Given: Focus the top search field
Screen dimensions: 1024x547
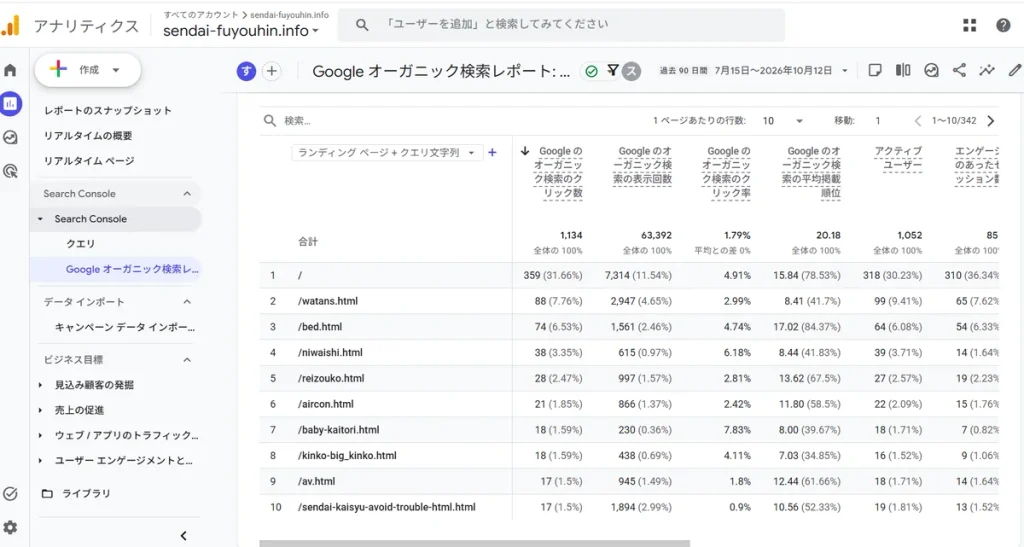Looking at the screenshot, I should pyautogui.click(x=562, y=25).
